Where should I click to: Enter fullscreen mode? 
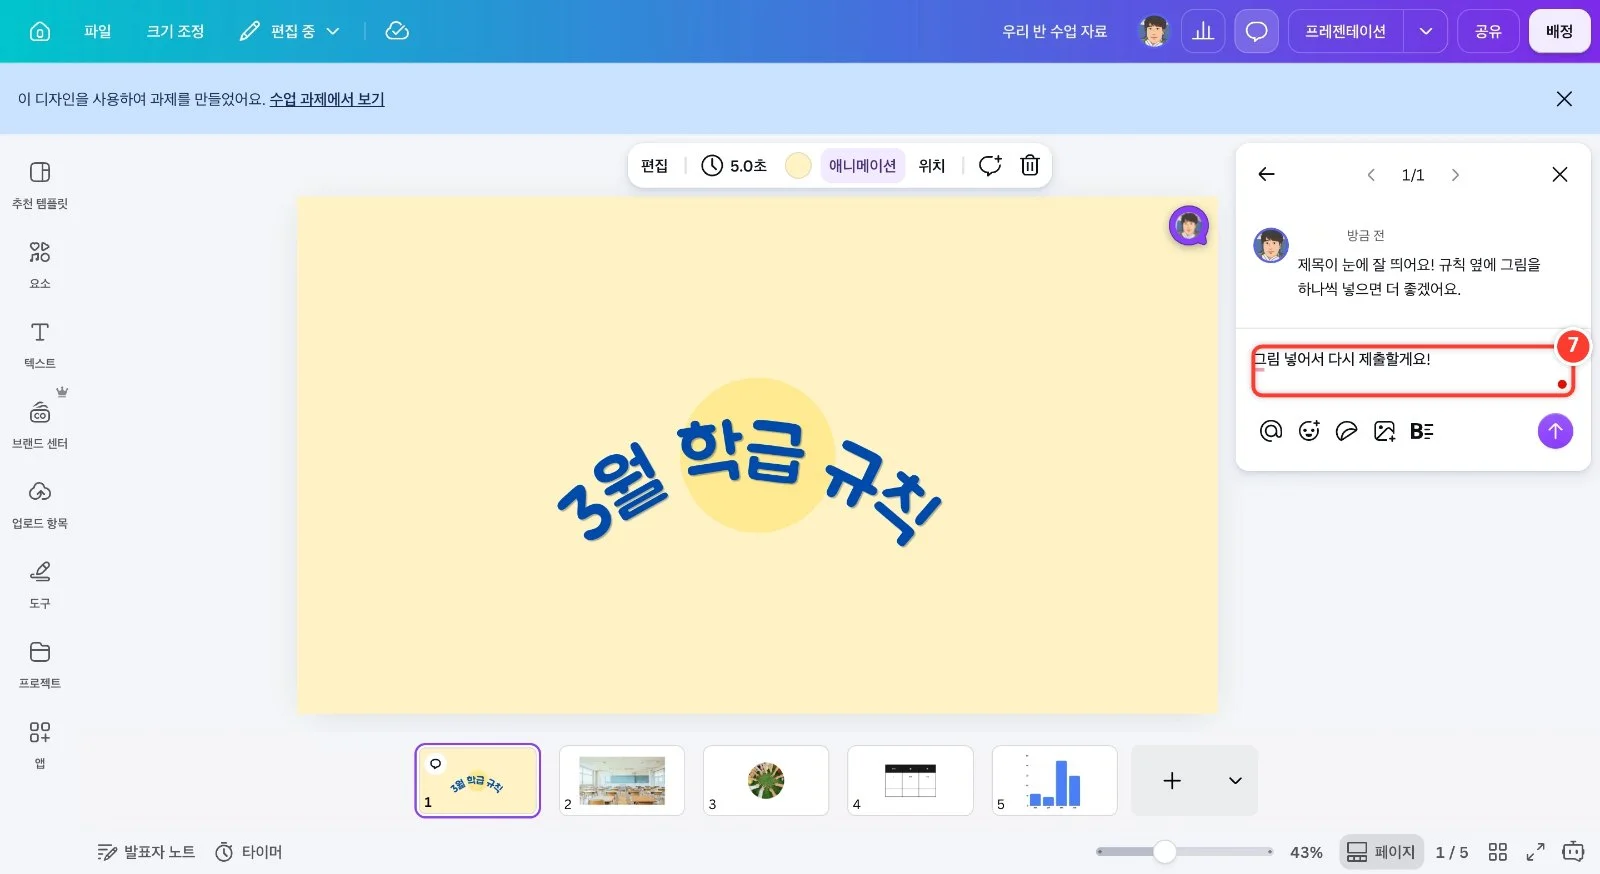click(1535, 852)
